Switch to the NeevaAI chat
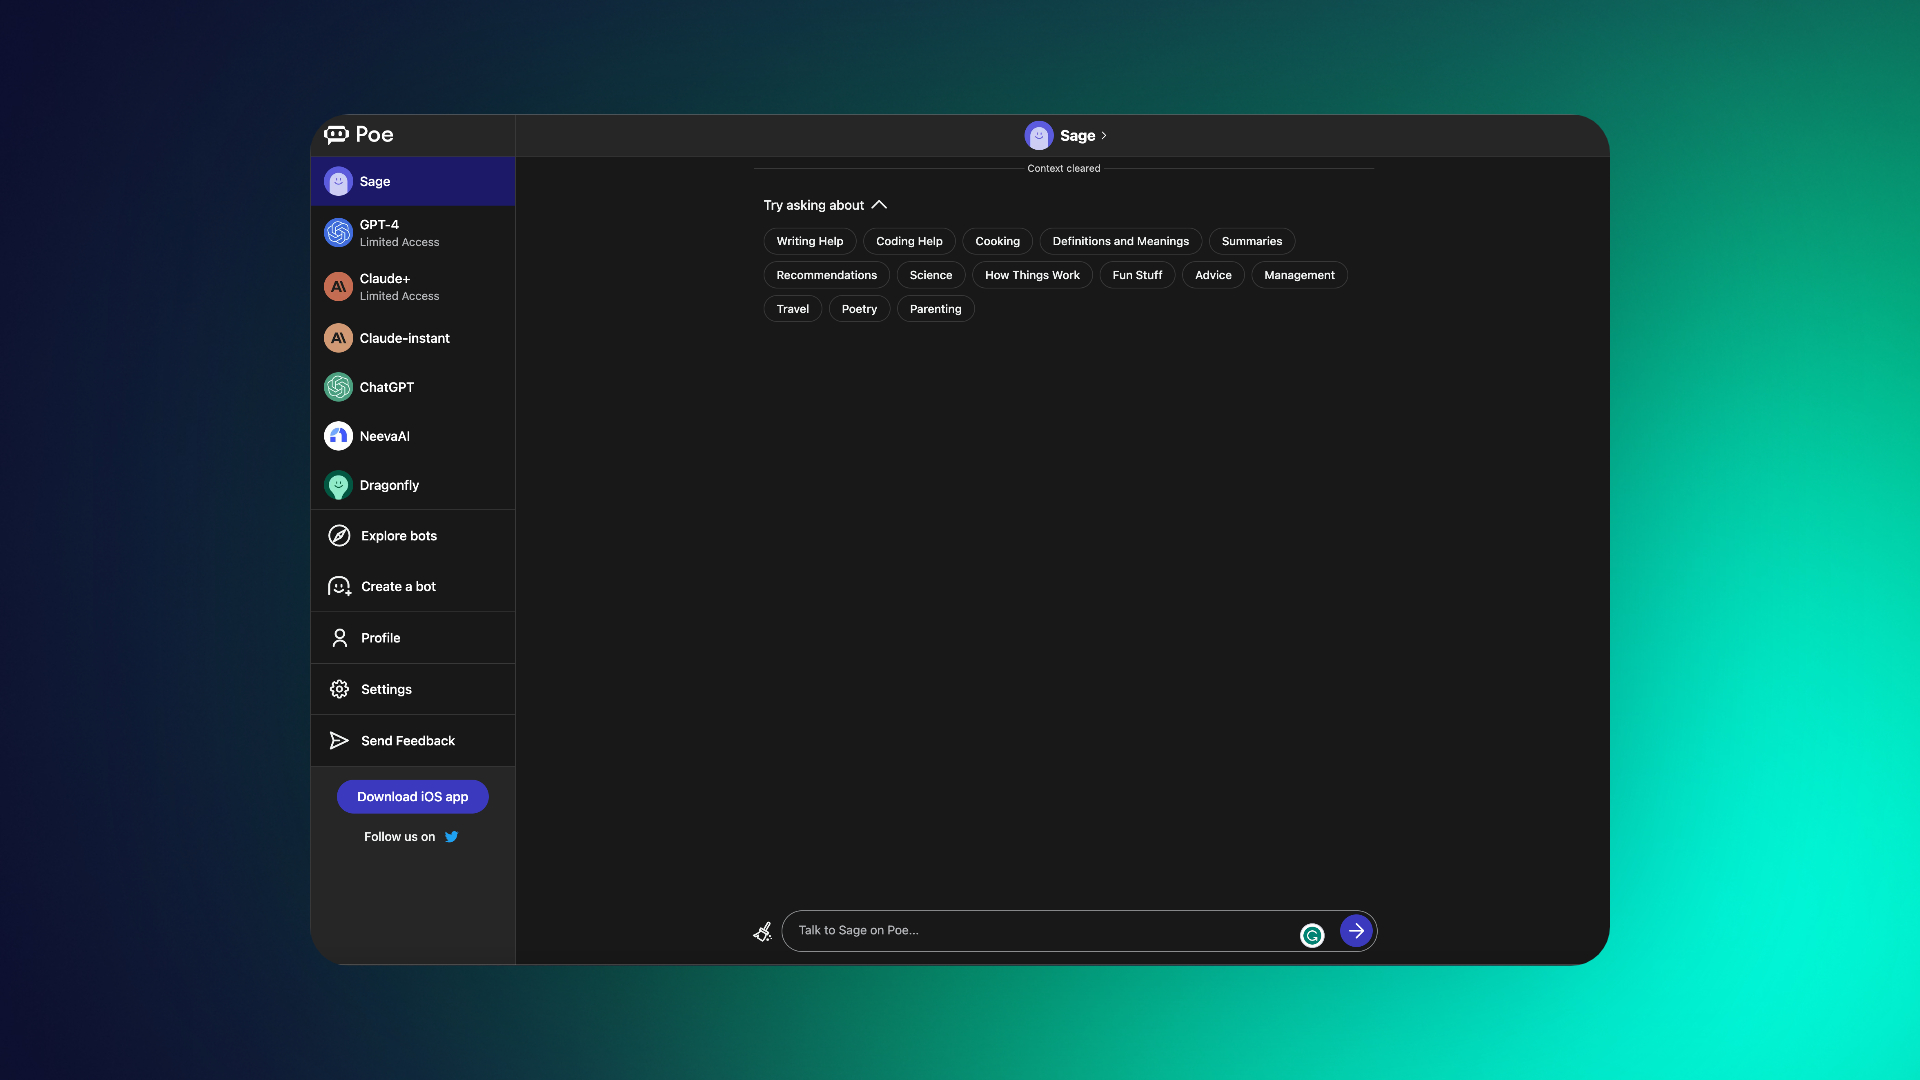The image size is (1920, 1080). point(413,436)
